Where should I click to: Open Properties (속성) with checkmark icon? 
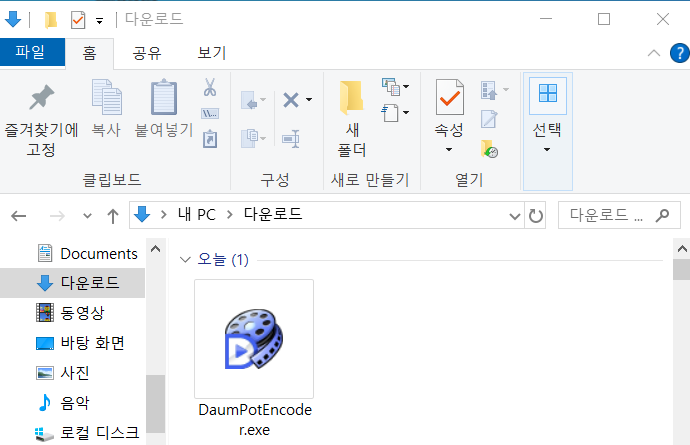click(x=449, y=97)
